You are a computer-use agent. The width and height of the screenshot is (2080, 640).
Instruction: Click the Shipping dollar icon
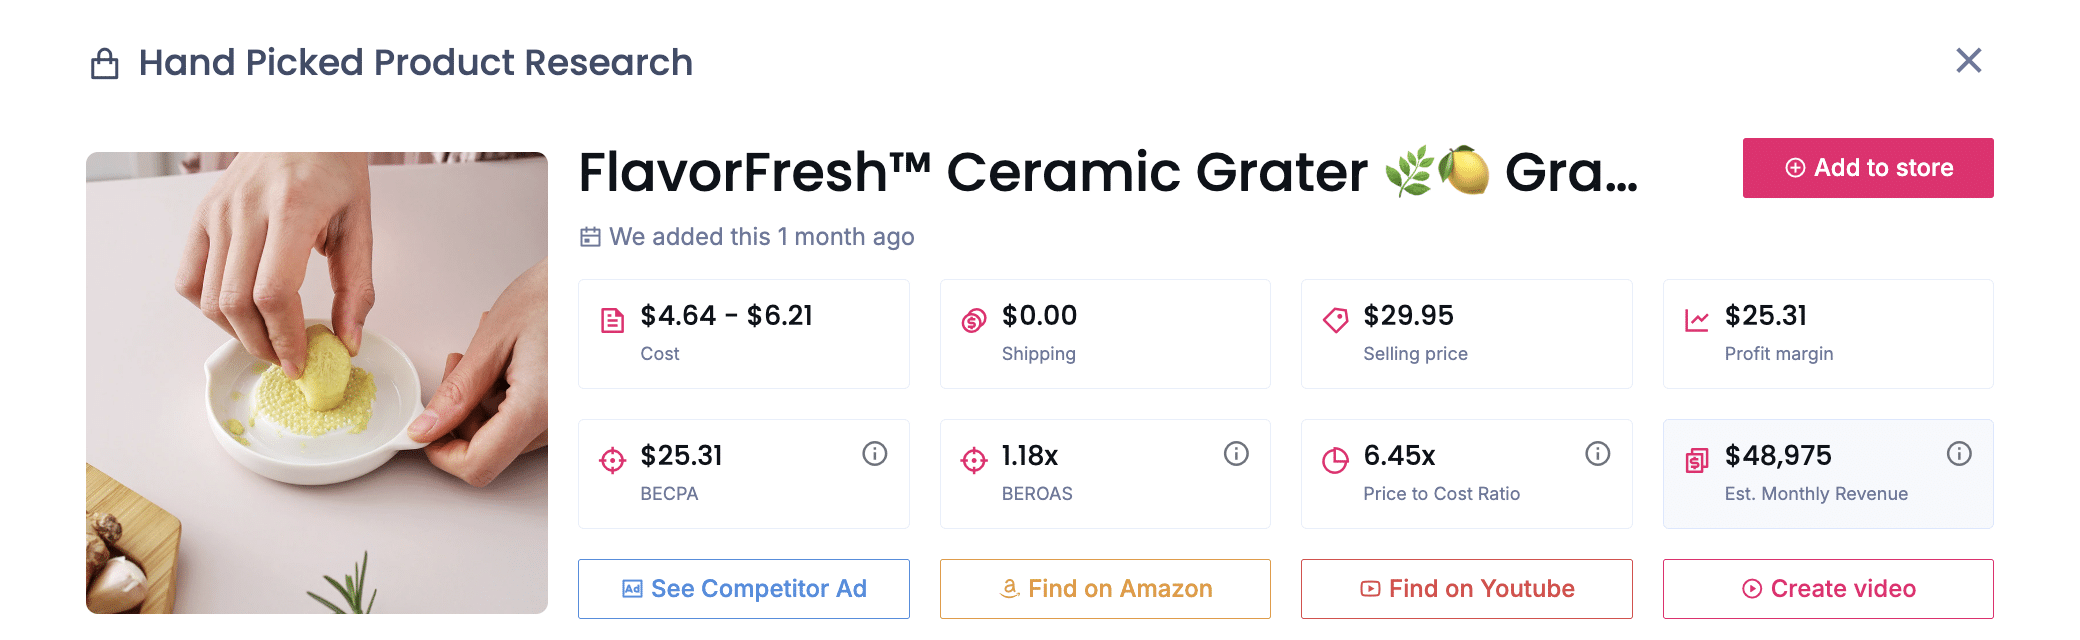971,316
